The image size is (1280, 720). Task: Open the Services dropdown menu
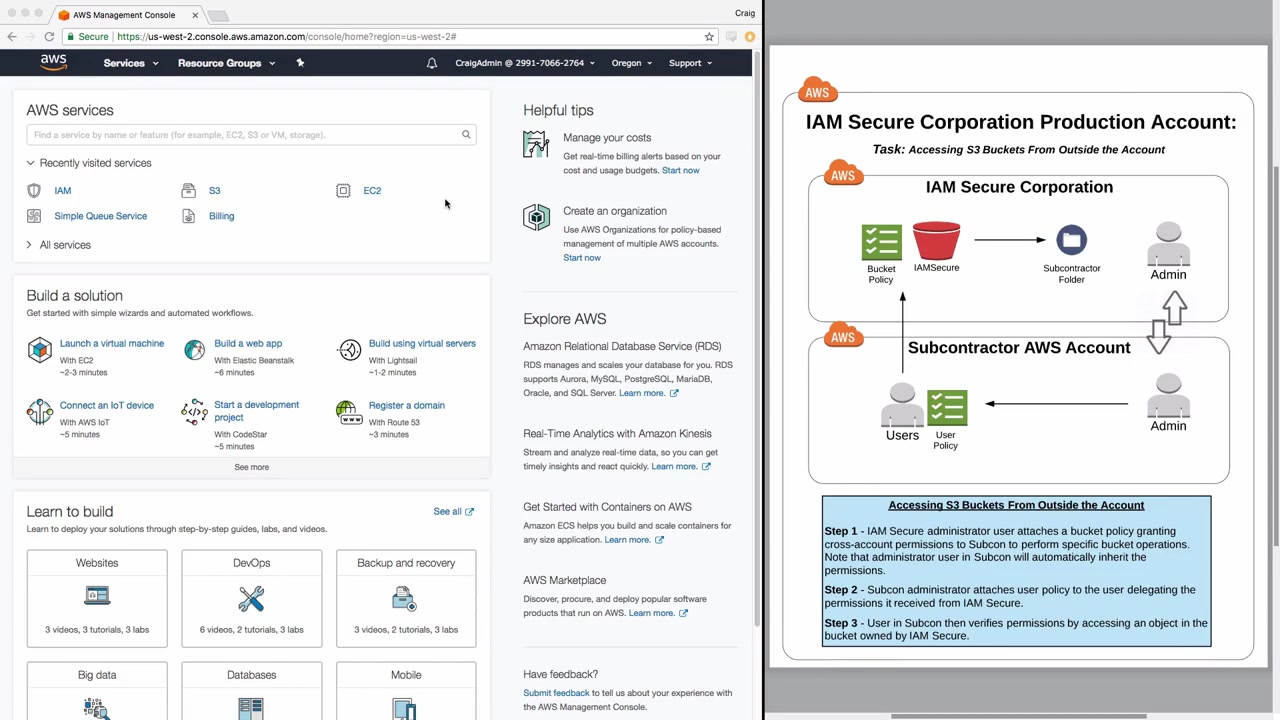click(x=131, y=63)
